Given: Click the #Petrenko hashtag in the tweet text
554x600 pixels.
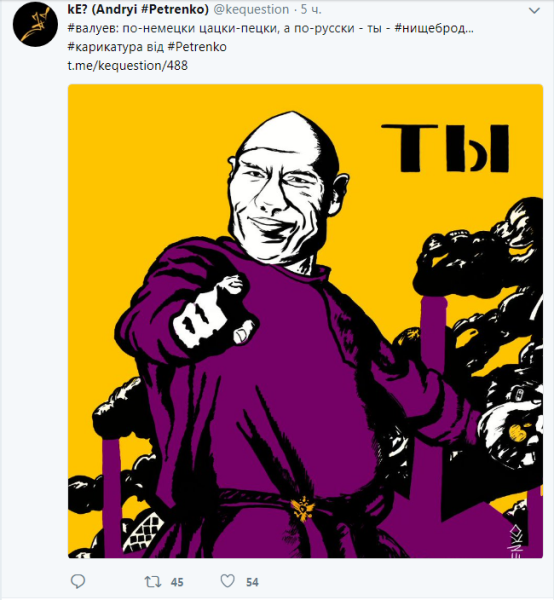Looking at the screenshot, I should coord(197,47).
